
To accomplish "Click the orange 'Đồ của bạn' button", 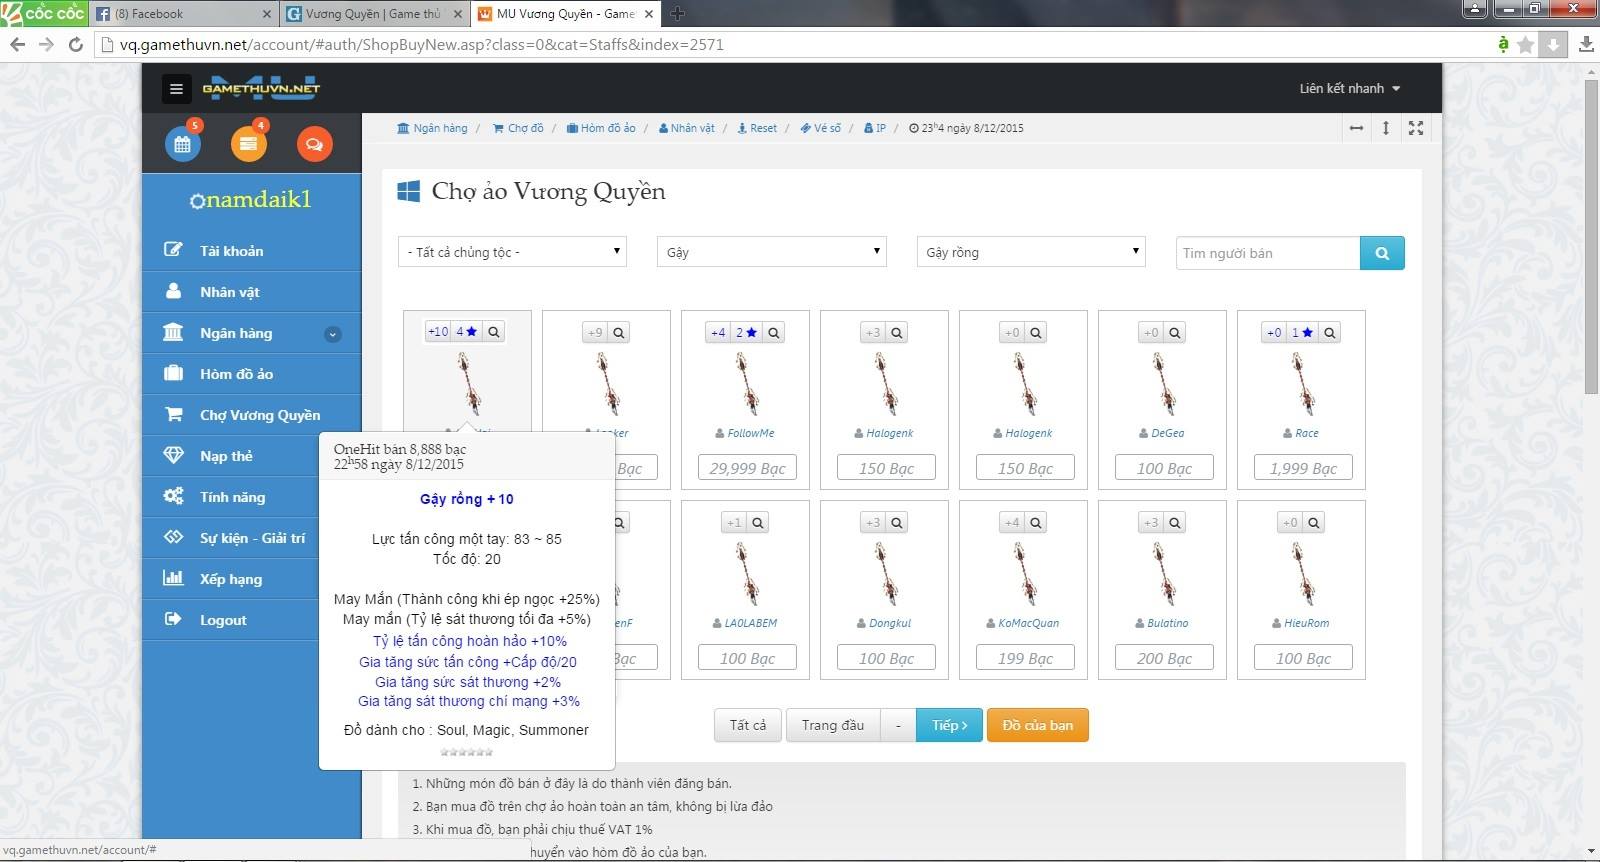I will click(x=1037, y=725).
